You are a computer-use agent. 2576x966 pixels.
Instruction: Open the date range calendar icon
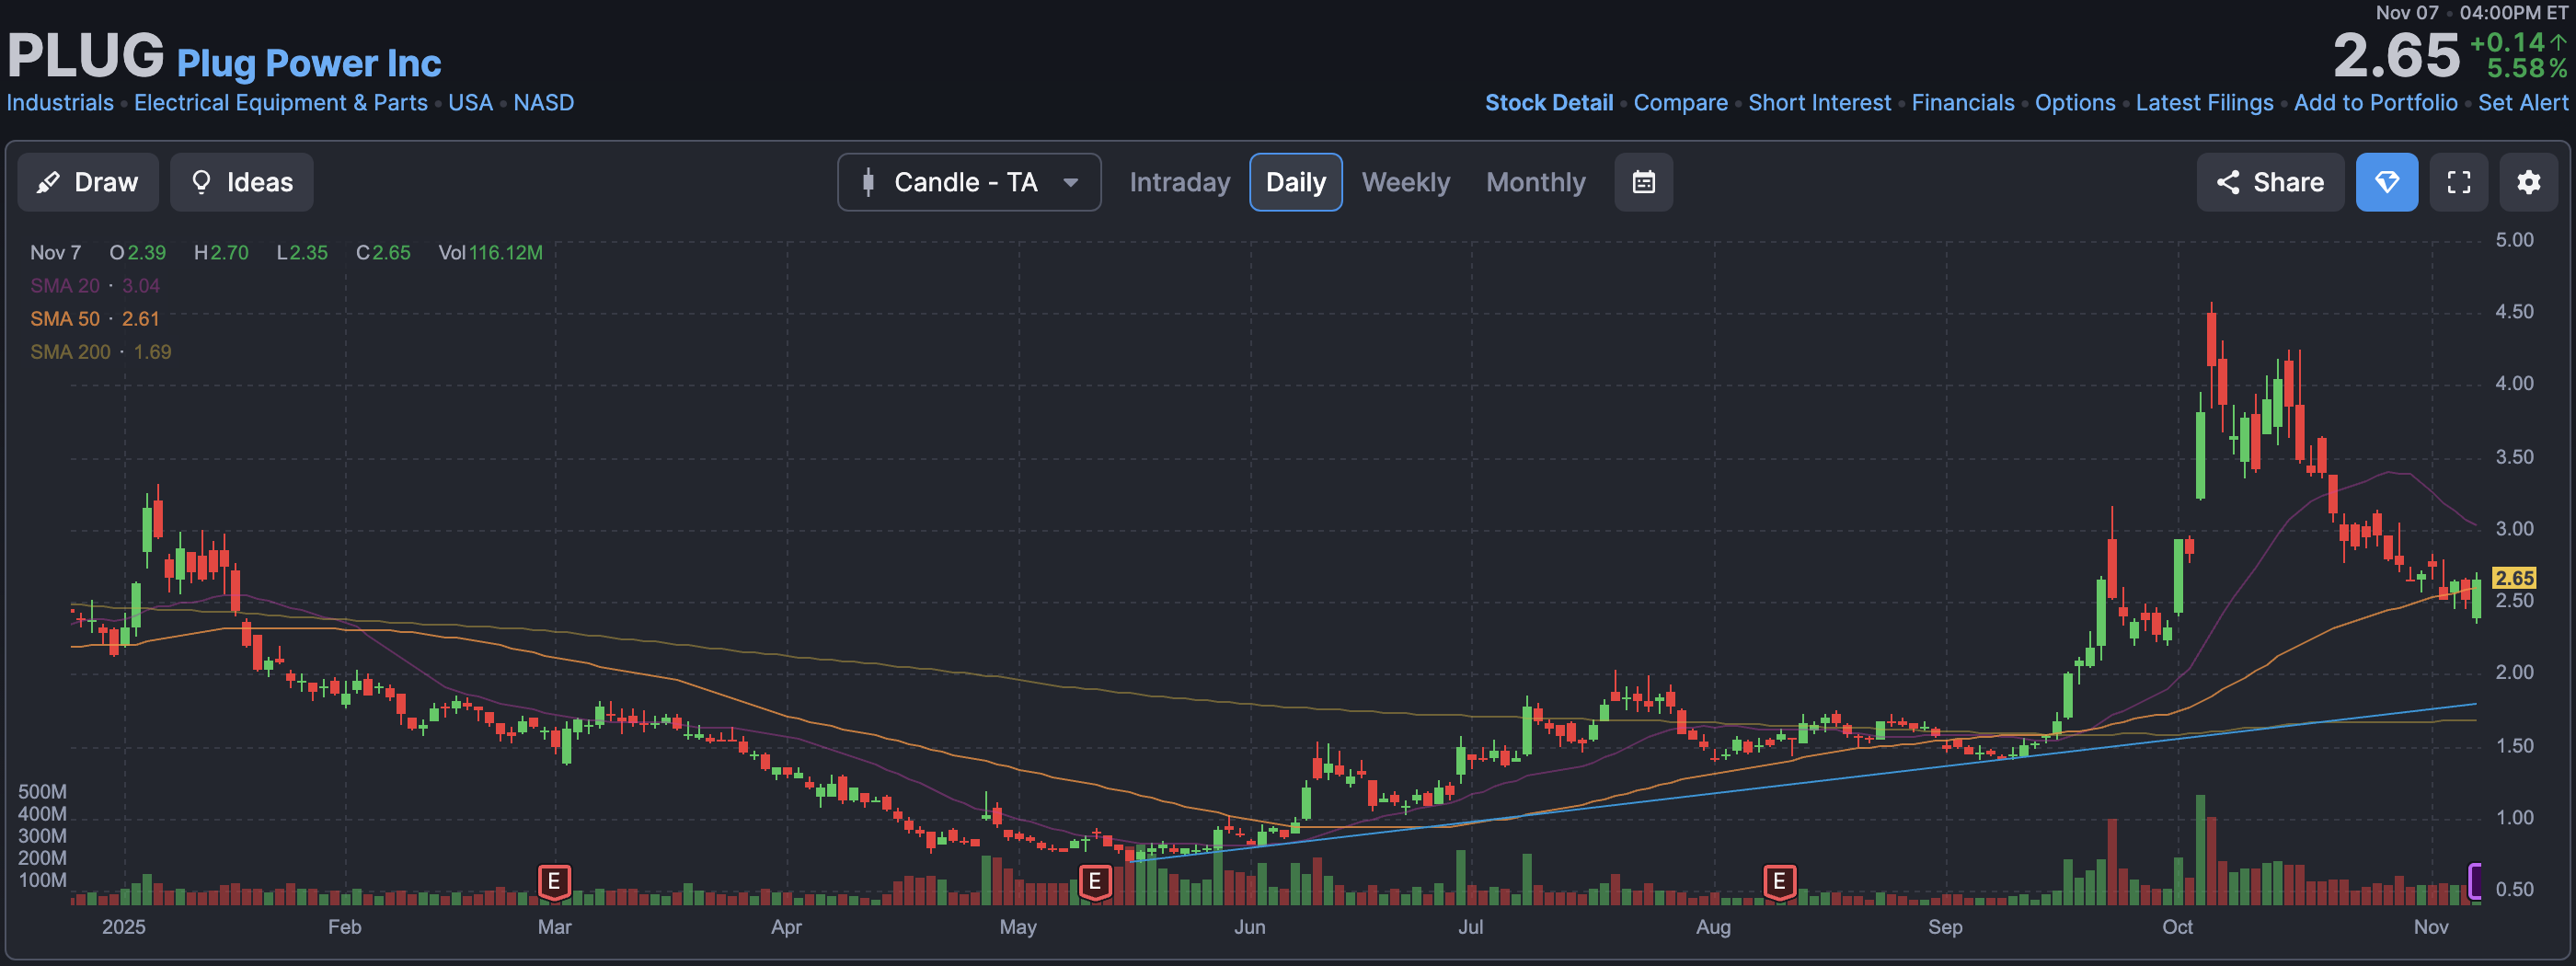click(x=1643, y=182)
